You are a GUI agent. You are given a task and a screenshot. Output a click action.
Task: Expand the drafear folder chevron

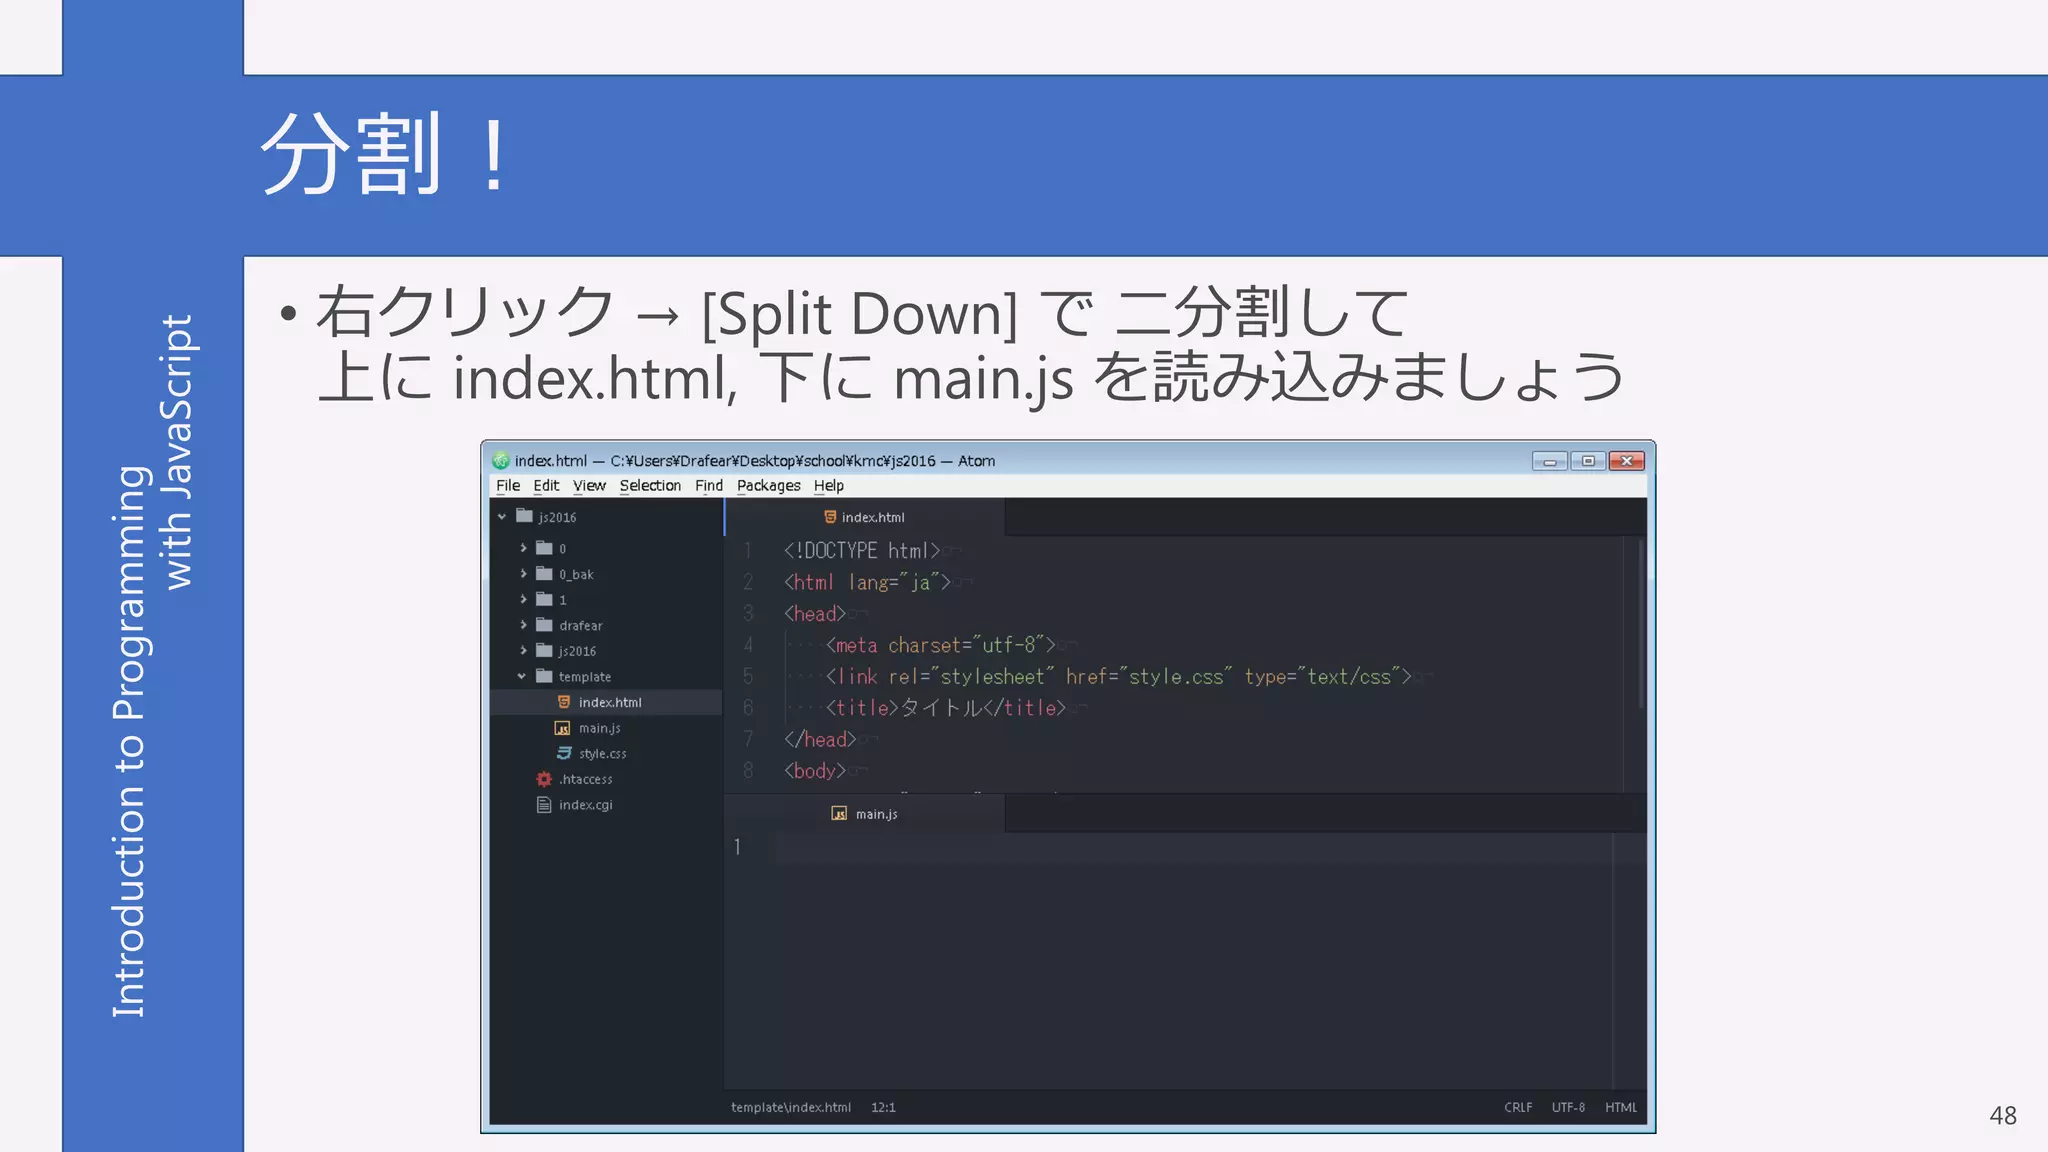click(523, 625)
